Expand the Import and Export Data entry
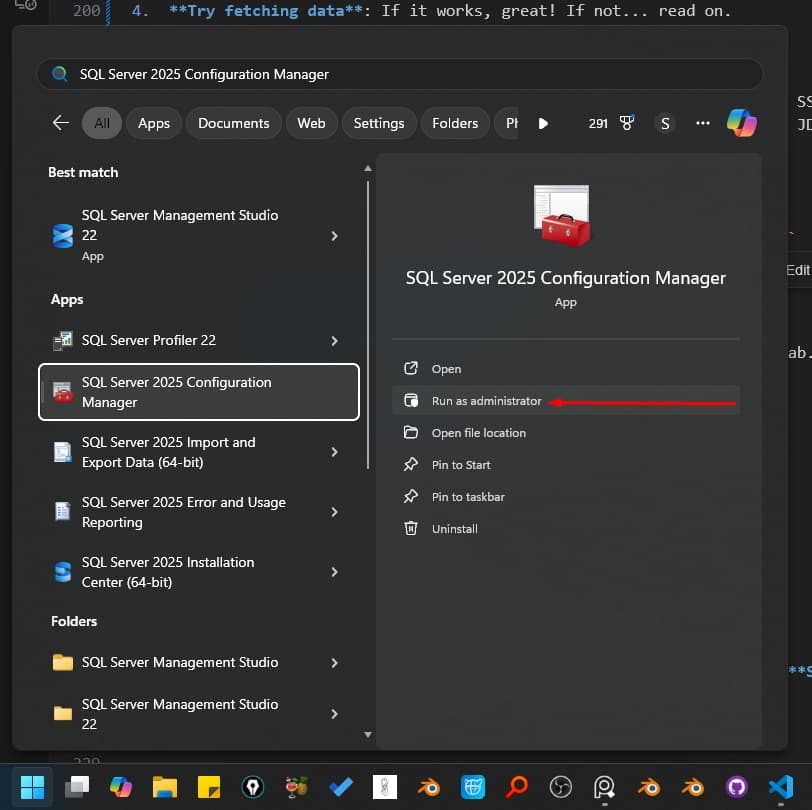This screenshot has width=812, height=810. (x=334, y=452)
